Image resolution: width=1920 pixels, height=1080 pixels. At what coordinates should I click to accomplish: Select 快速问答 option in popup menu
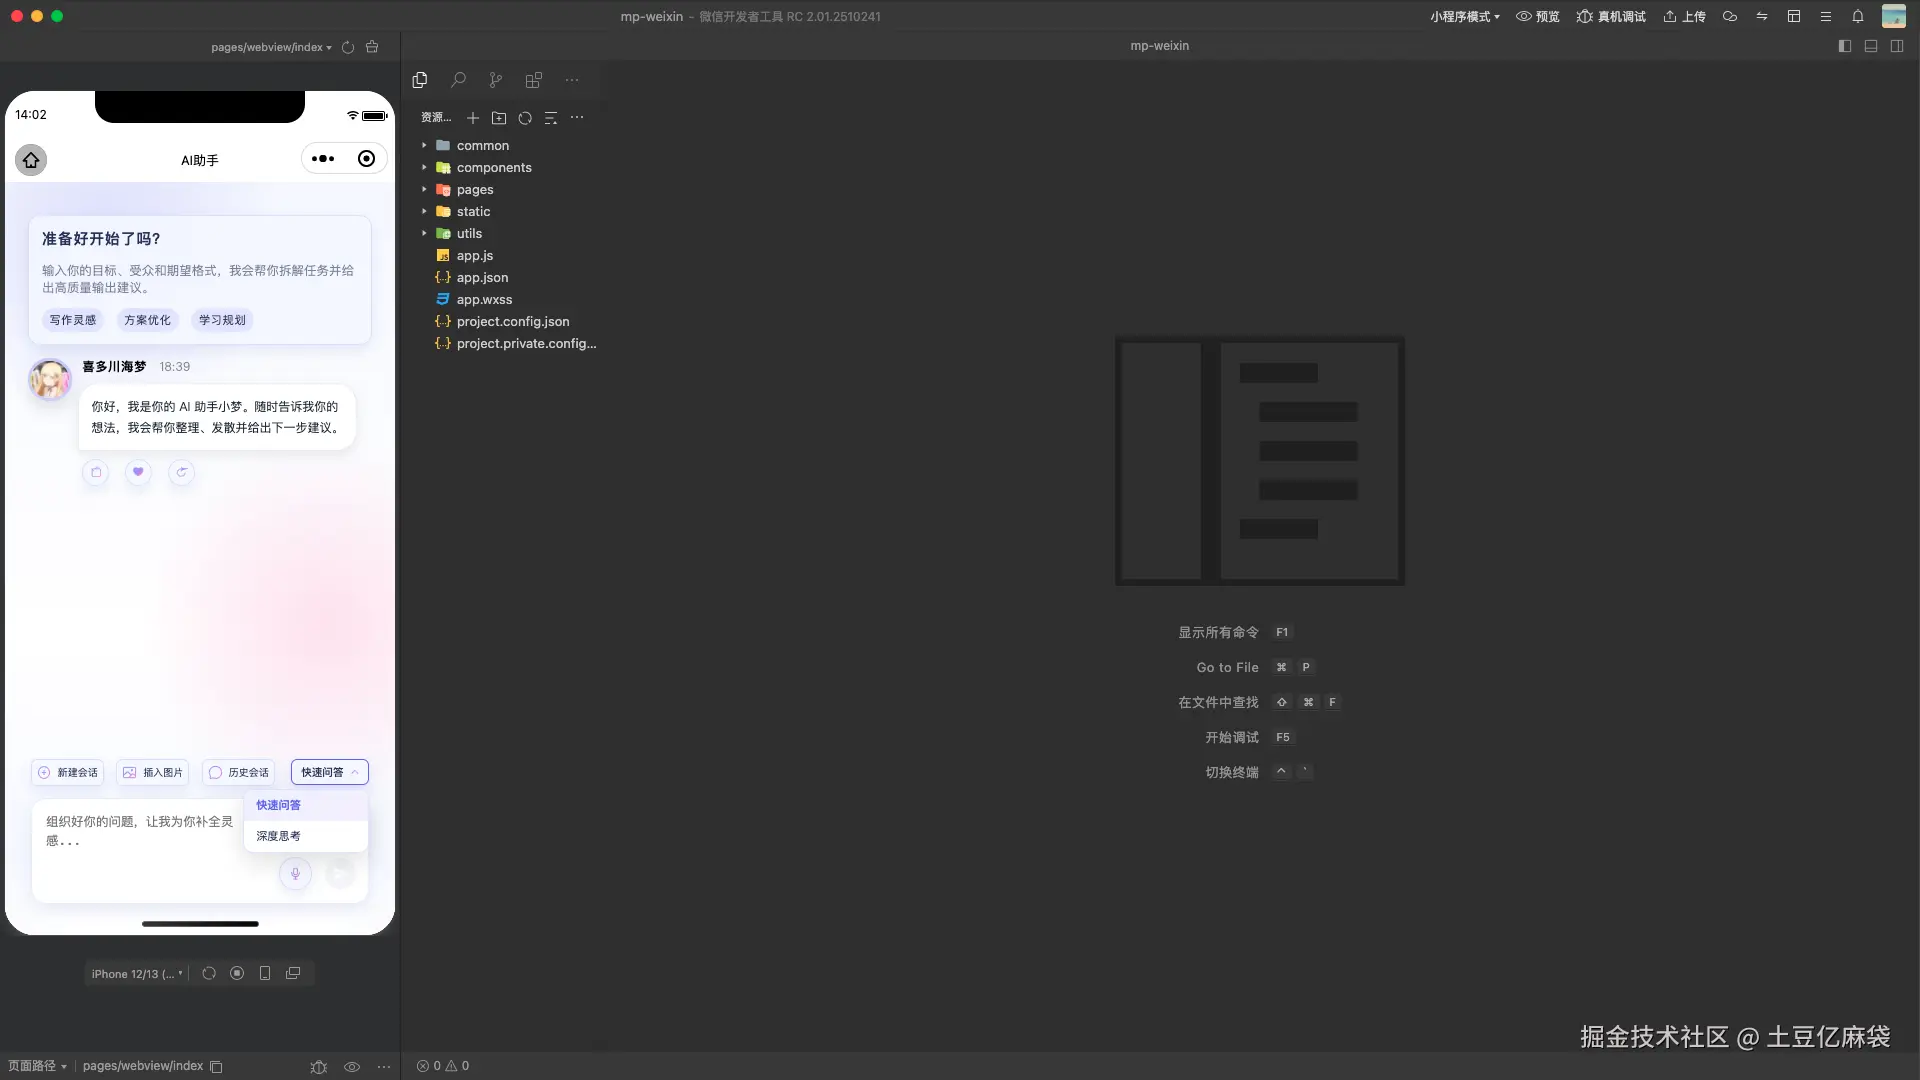tap(279, 805)
